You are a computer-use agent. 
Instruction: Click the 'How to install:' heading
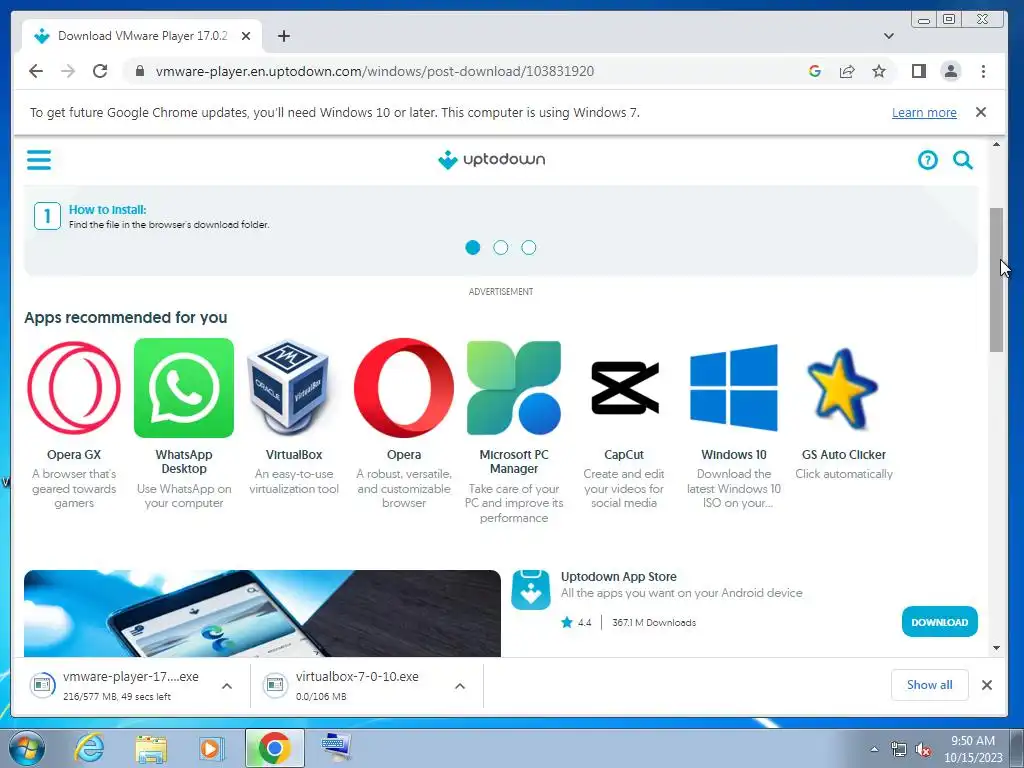coord(108,210)
